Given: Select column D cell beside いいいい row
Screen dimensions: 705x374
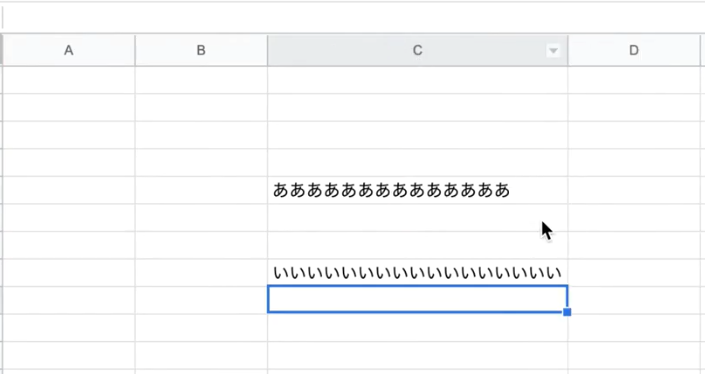Looking at the screenshot, I should [636, 272].
